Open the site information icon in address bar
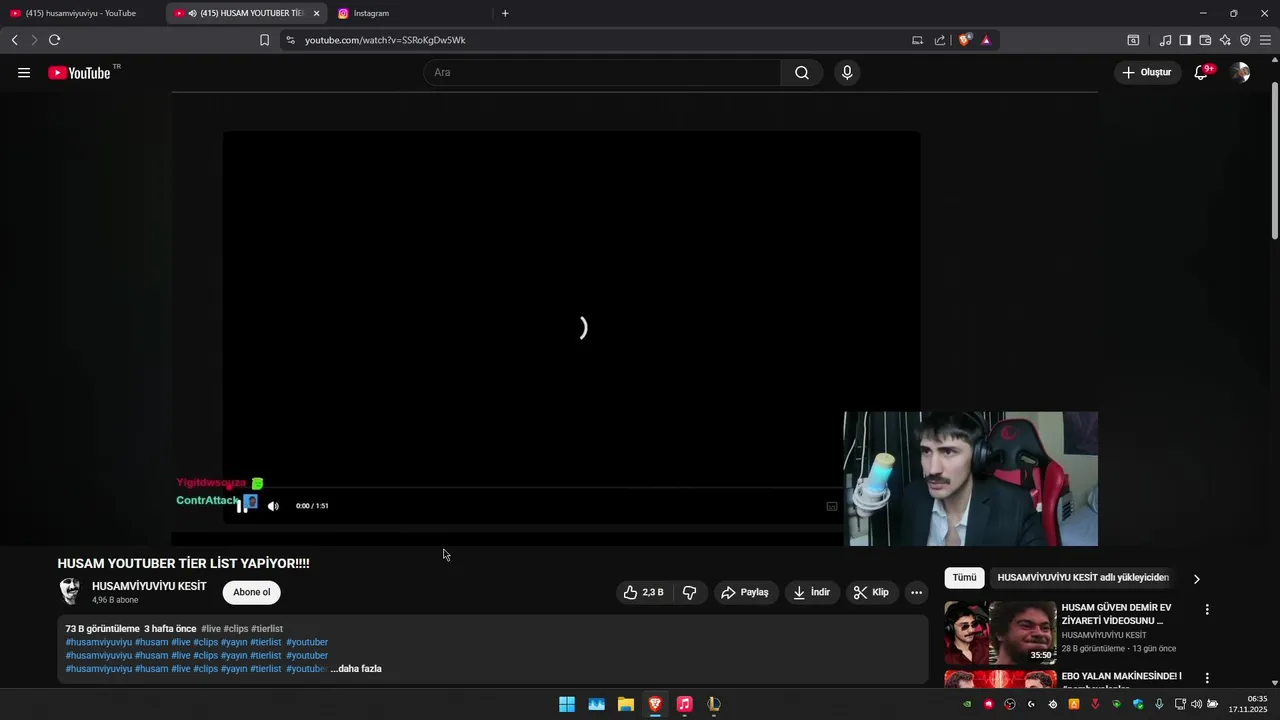Screen dimensions: 1280x720 (x=290, y=40)
